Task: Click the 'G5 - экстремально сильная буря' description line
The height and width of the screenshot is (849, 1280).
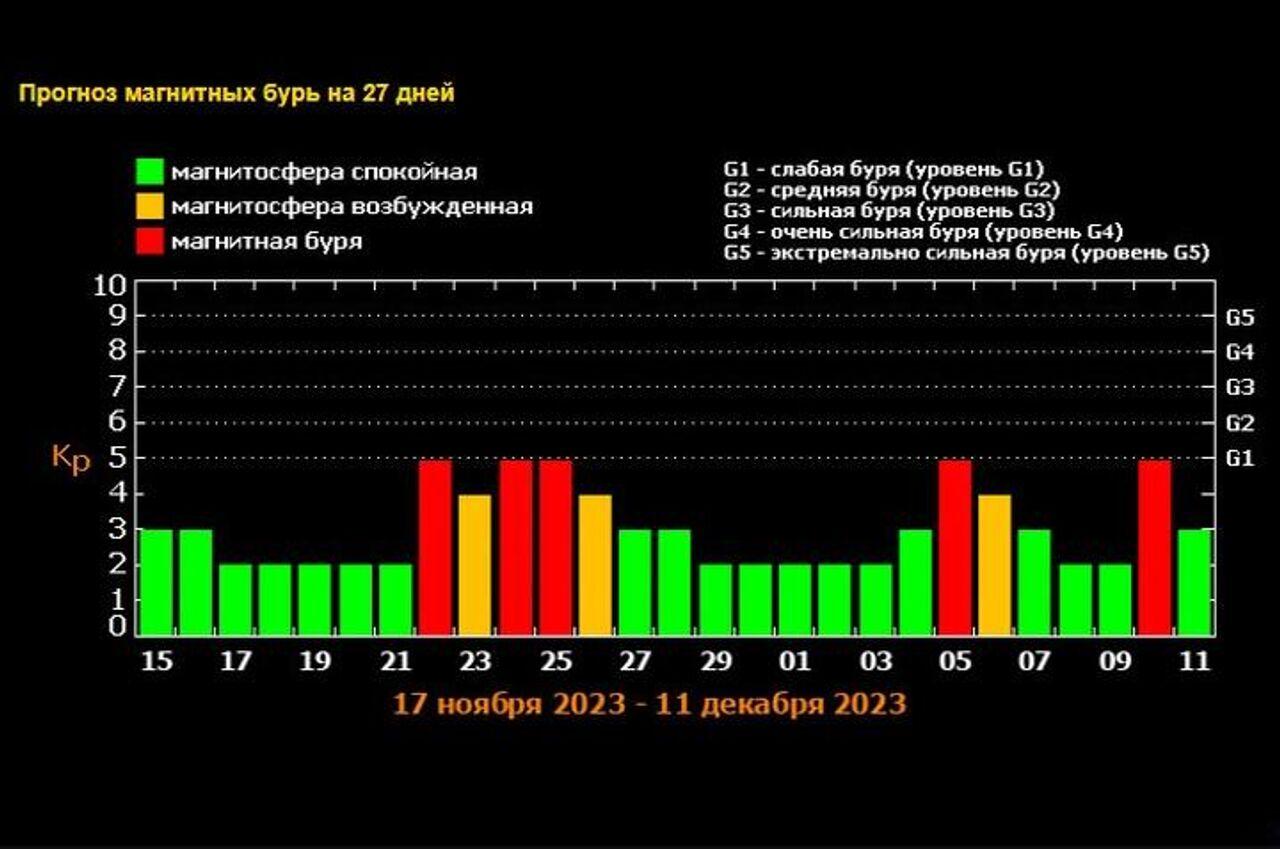Action: pos(966,252)
